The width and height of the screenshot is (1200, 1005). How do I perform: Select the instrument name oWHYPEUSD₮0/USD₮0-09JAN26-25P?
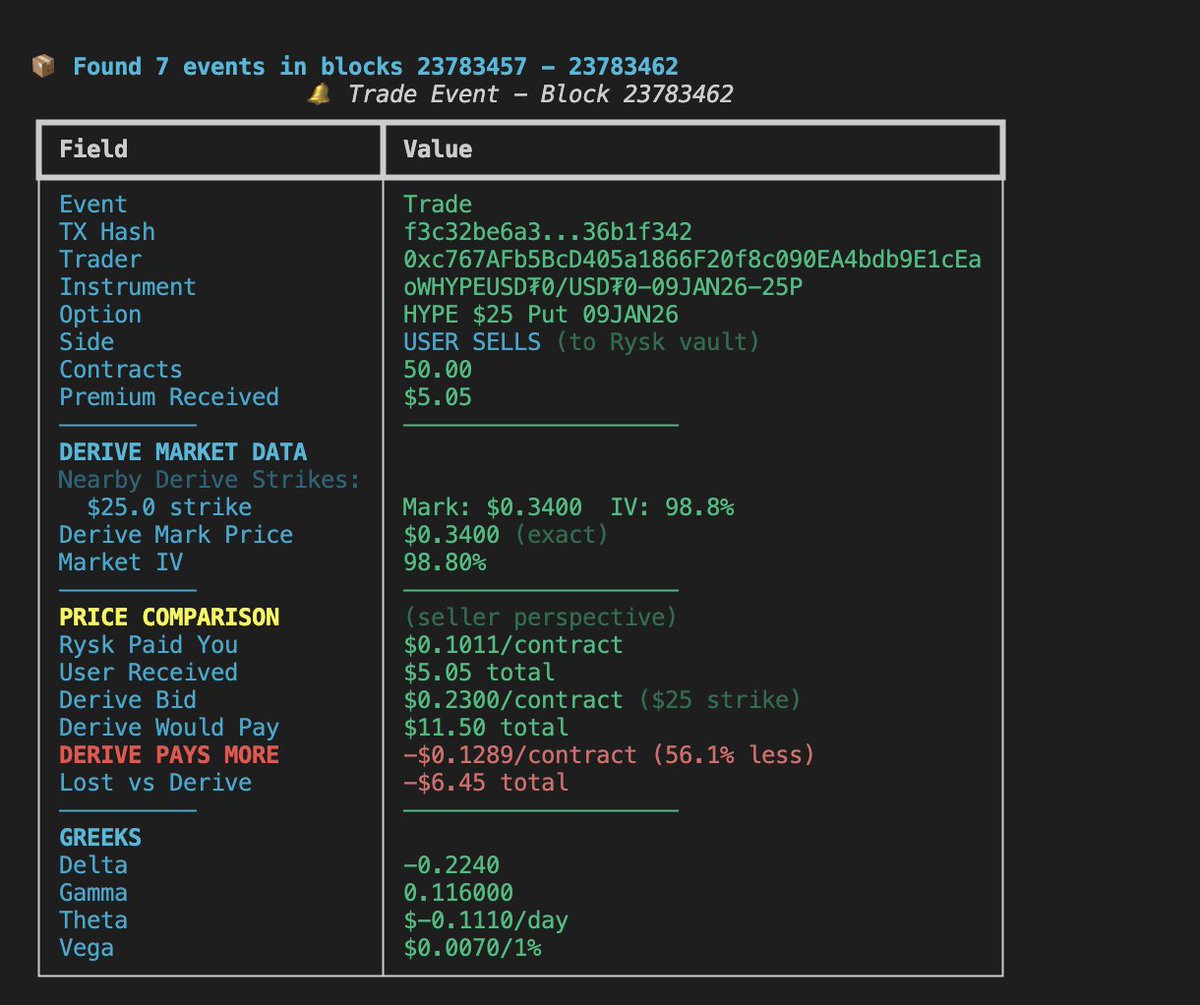coord(603,287)
